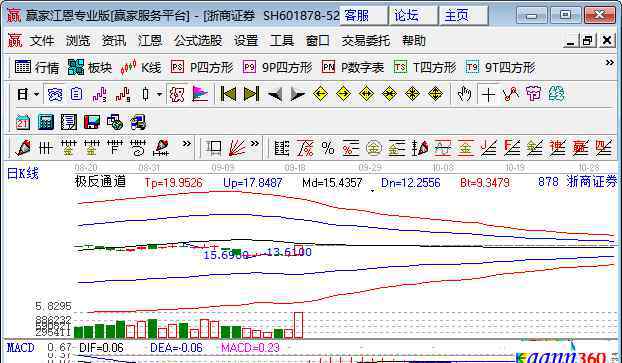Screen dimensions: 622x363
Task: Switch to K线 candlestick chart
Action: tap(140, 67)
